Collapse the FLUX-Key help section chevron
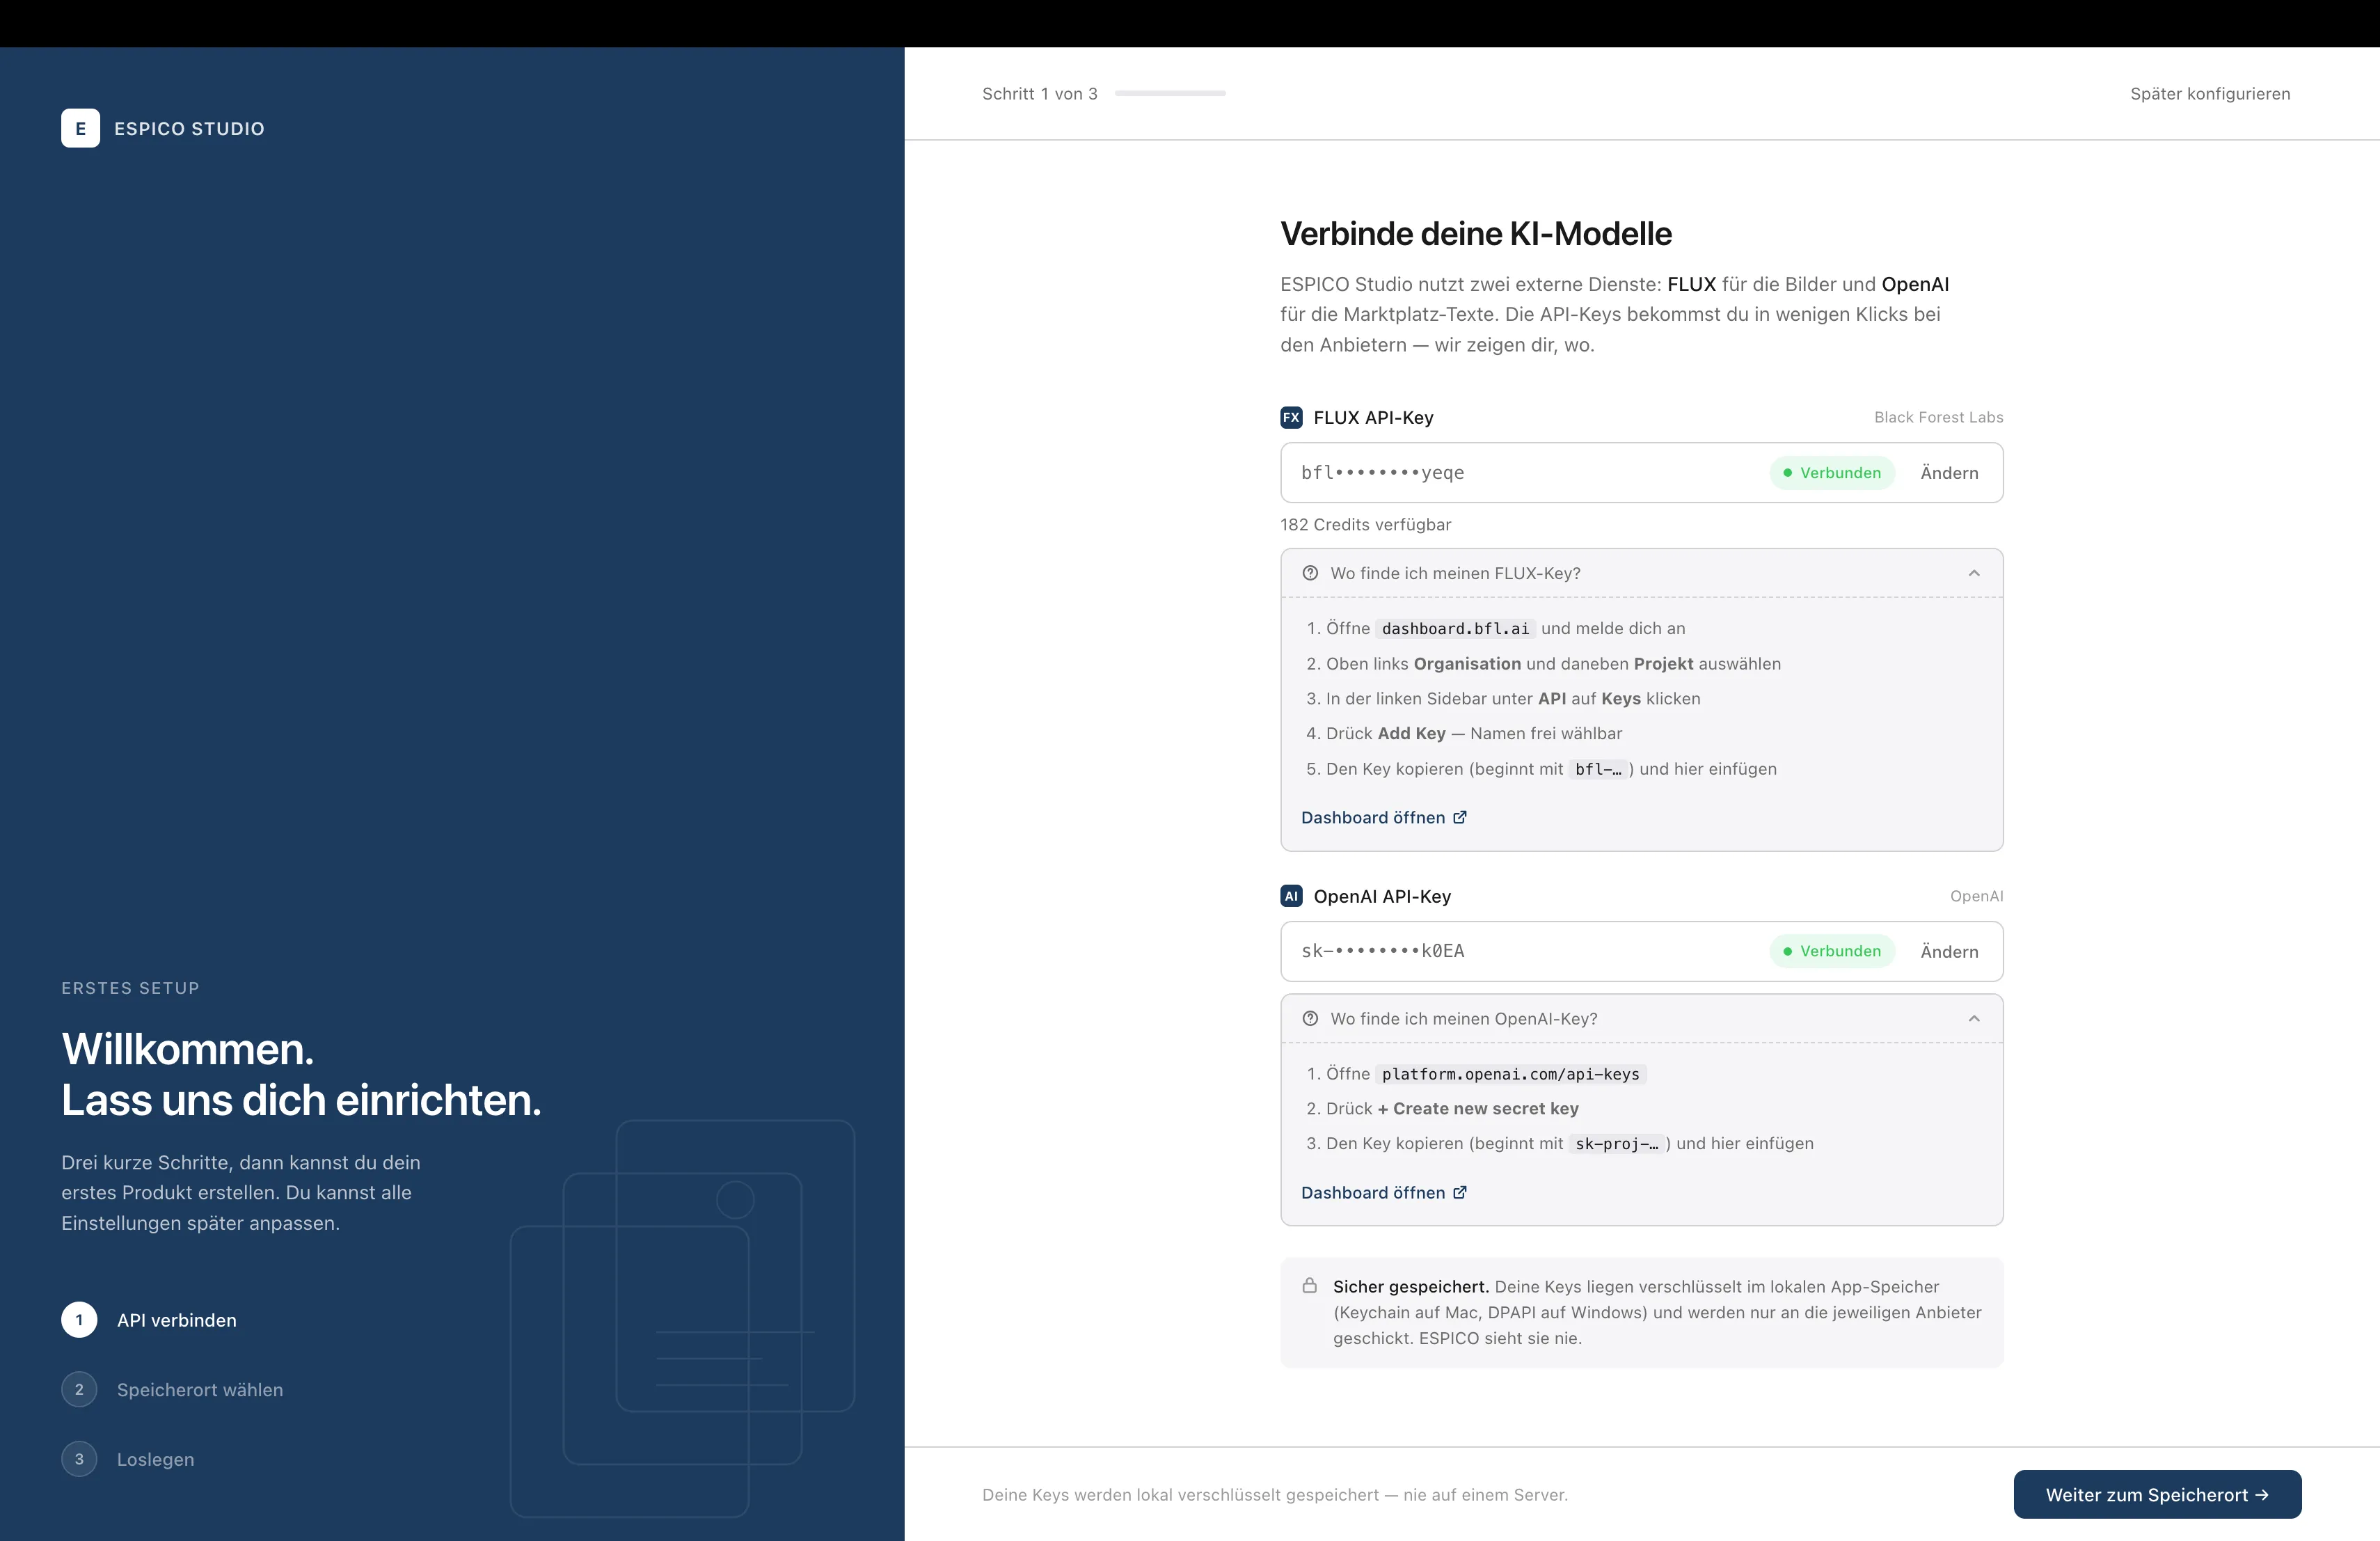Image resolution: width=2380 pixels, height=1541 pixels. tap(1974, 573)
